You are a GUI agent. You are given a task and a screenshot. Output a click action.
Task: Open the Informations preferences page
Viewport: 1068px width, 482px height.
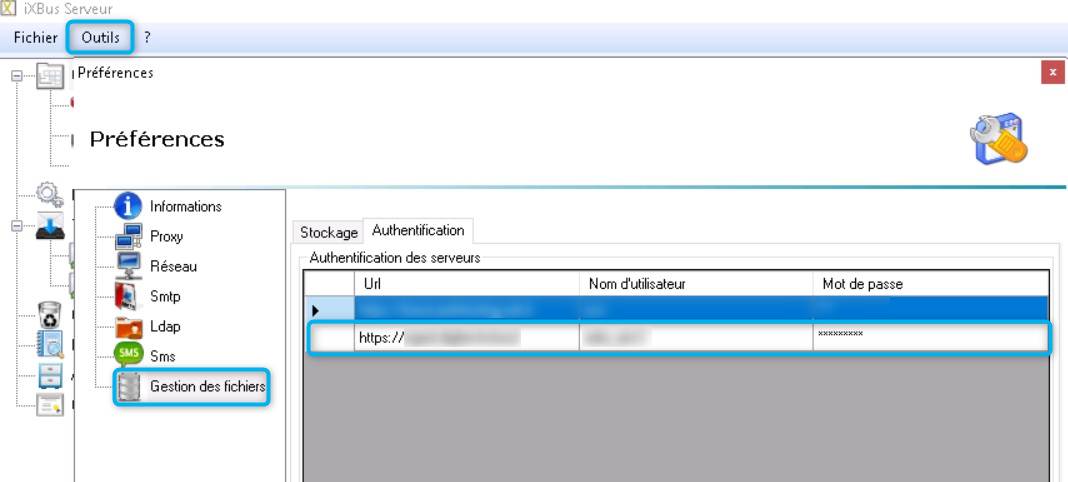(186, 206)
